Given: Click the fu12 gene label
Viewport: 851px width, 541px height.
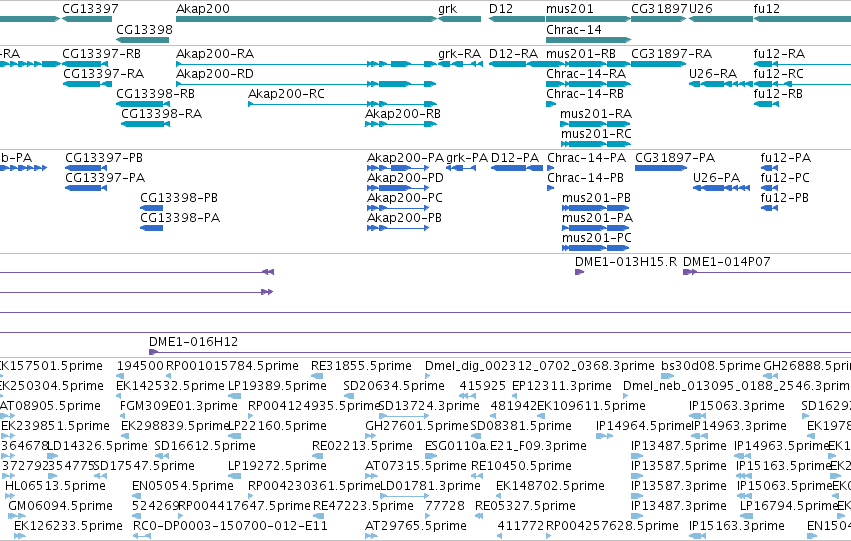Looking at the screenshot, I should pos(767,9).
